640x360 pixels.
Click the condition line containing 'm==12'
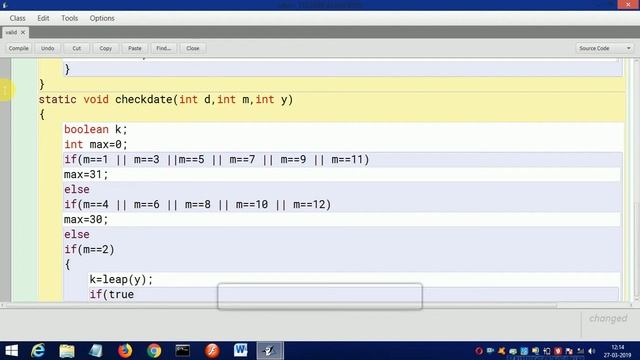coord(198,204)
